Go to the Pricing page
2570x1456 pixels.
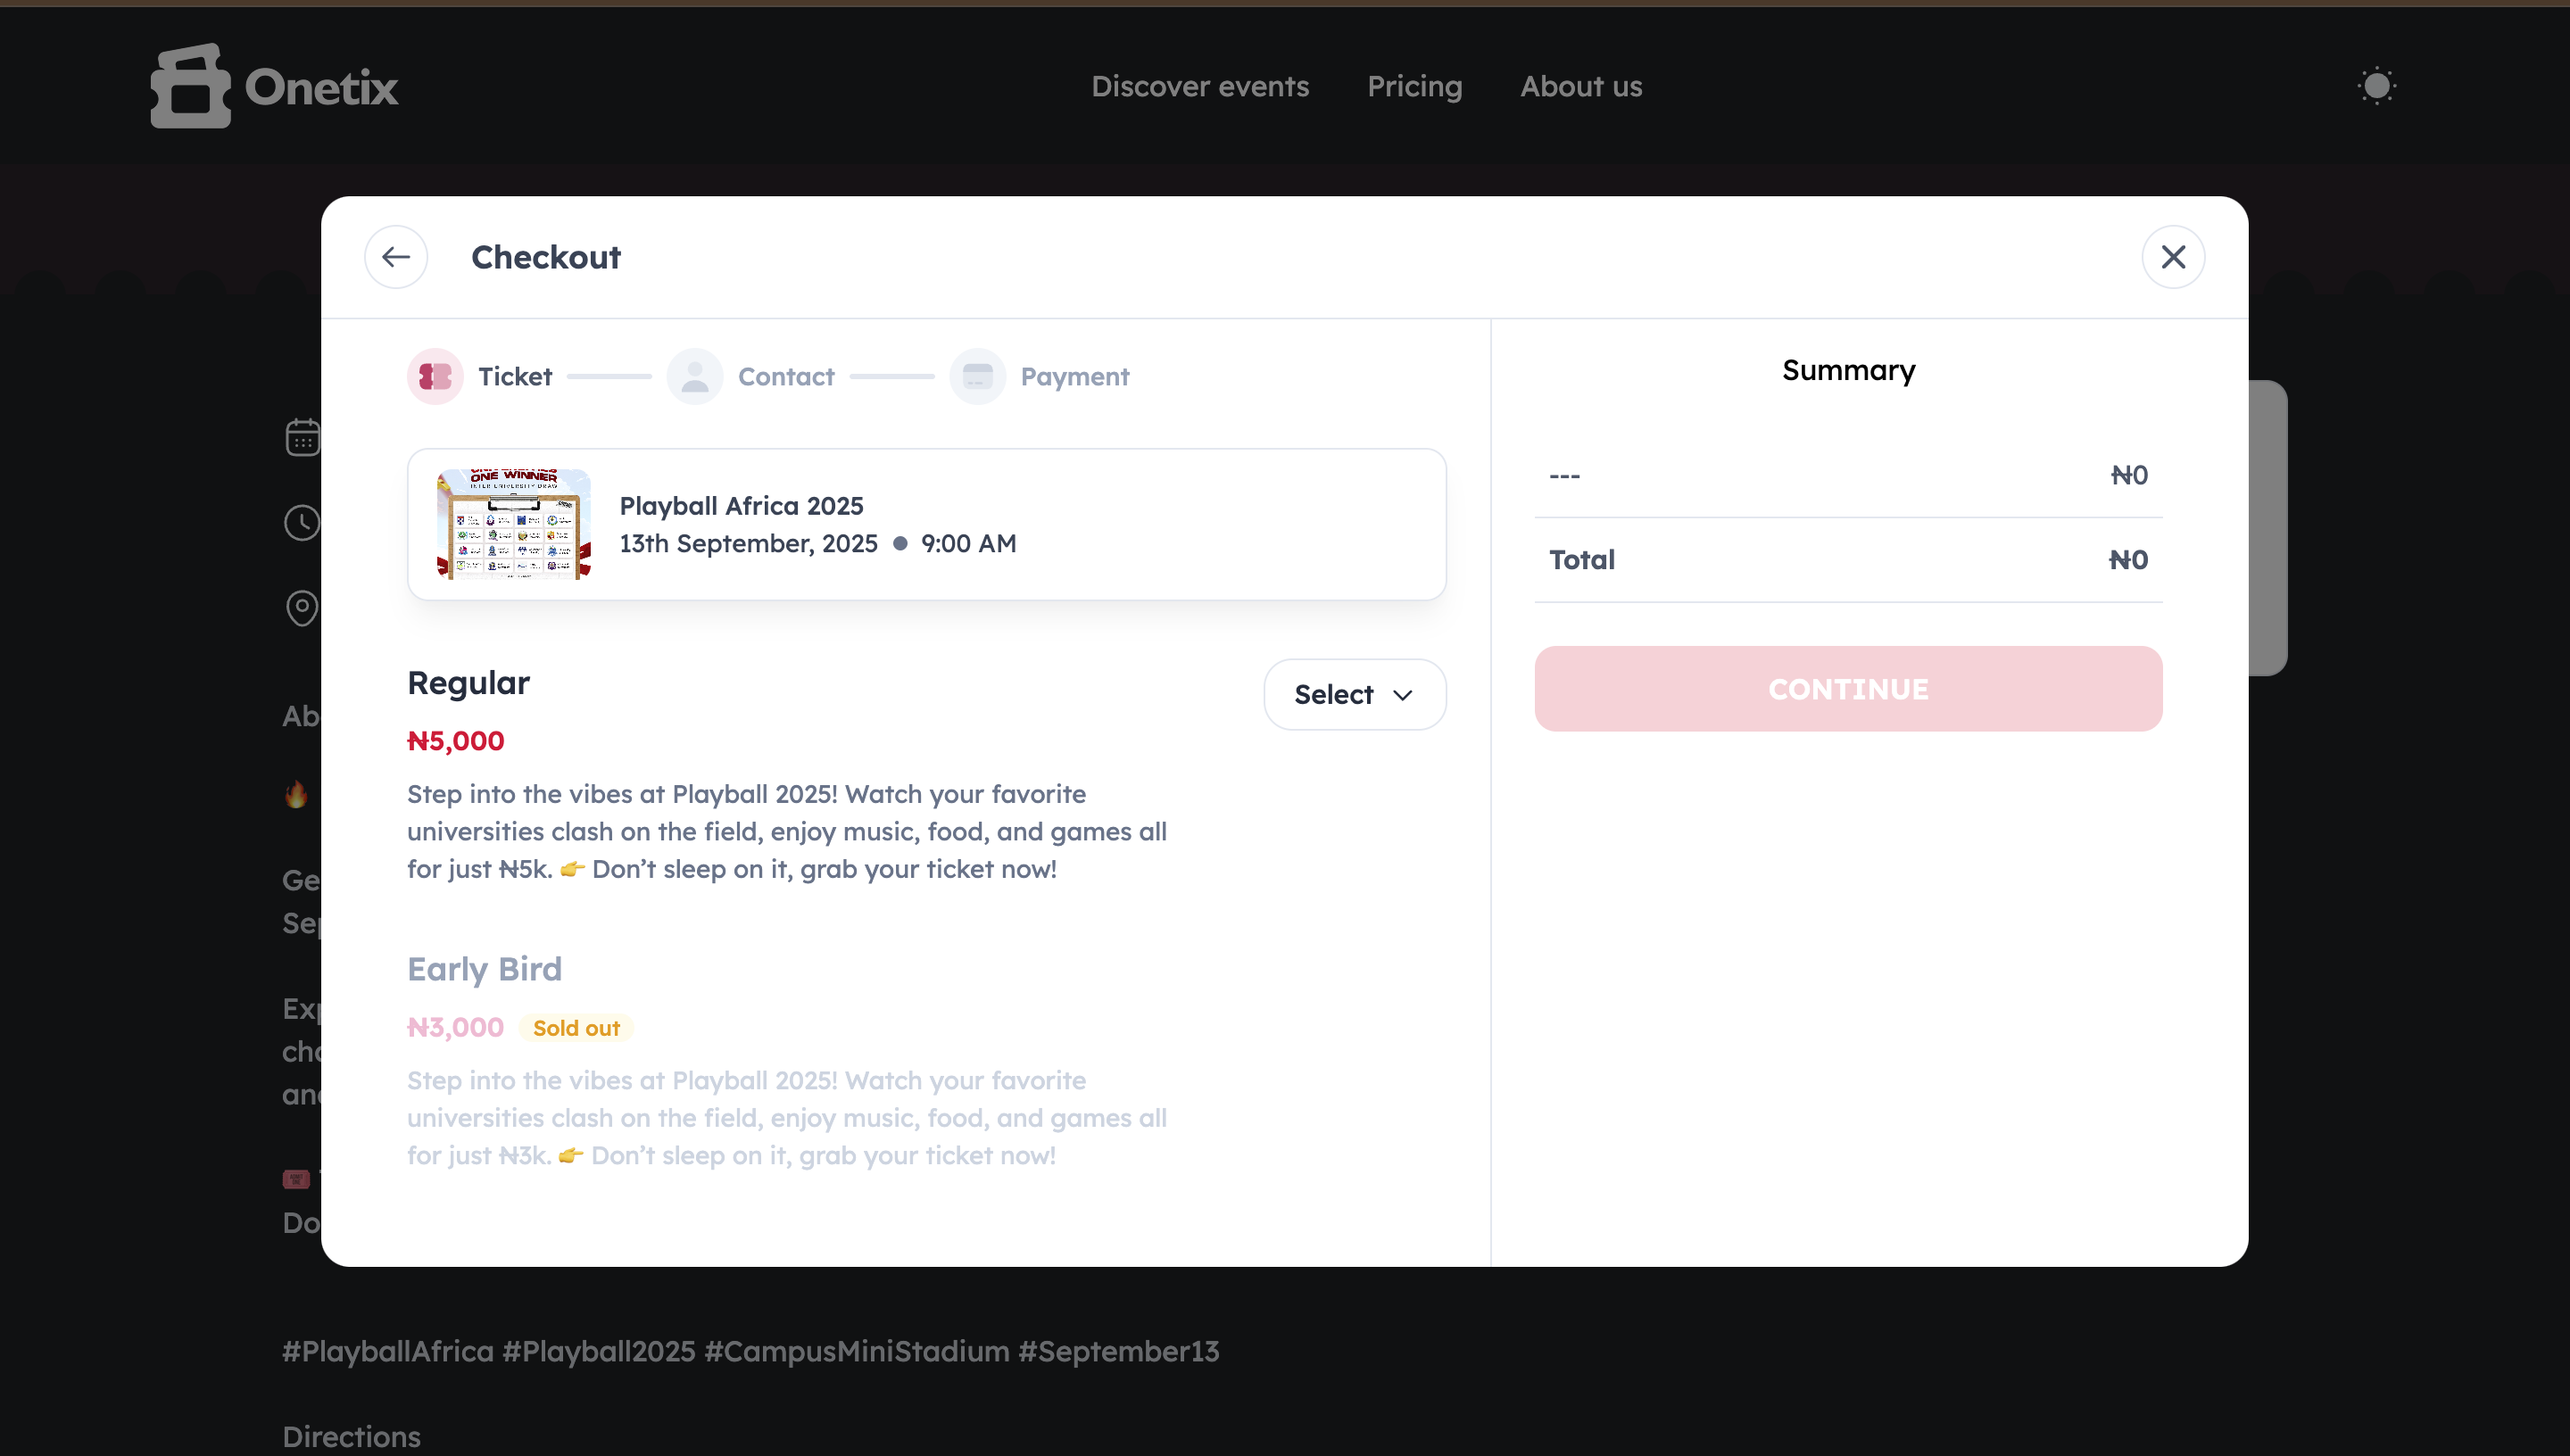[1415, 86]
